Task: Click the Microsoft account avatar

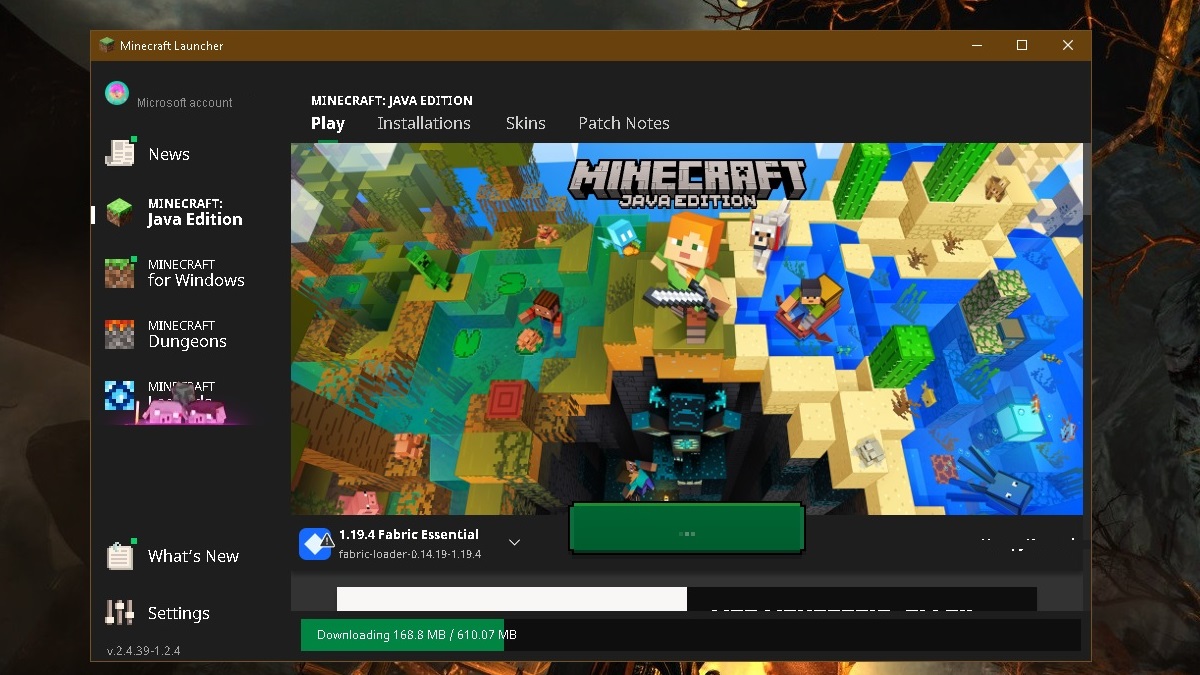Action: tap(116, 93)
